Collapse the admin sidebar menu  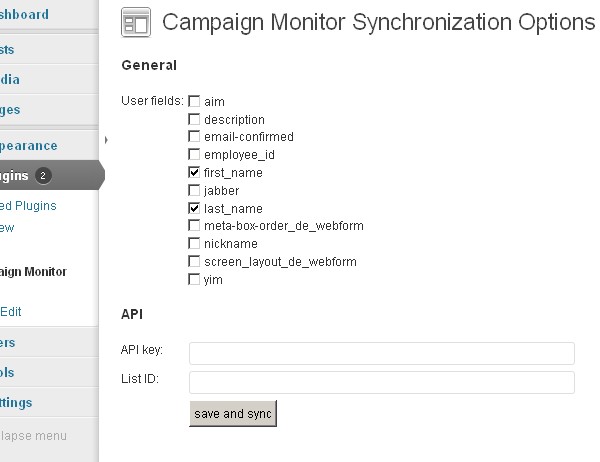tap(33, 435)
